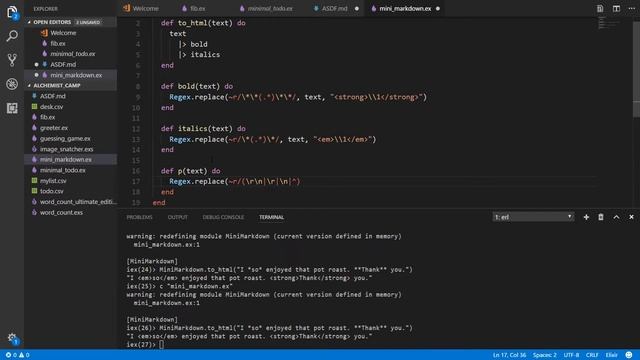Open the Output panel tab

coord(178,217)
